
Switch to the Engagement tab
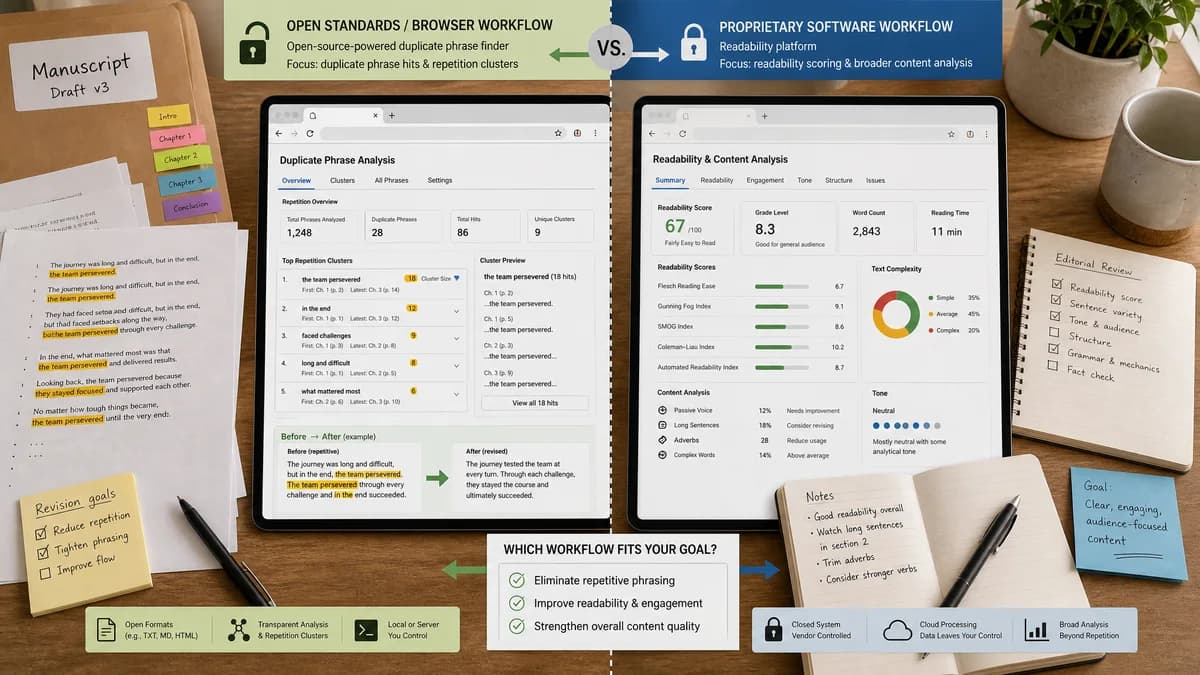(765, 181)
